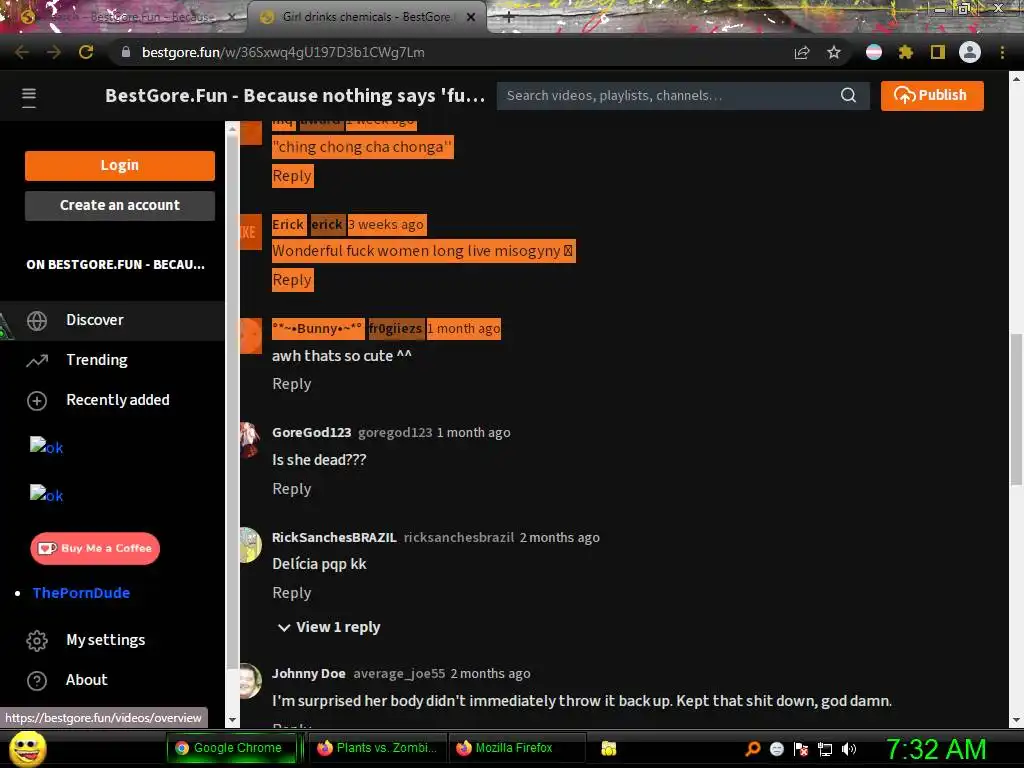Screen dimensions: 1024x768
Task: Bookmark this page with the star icon
Action: tap(833, 53)
